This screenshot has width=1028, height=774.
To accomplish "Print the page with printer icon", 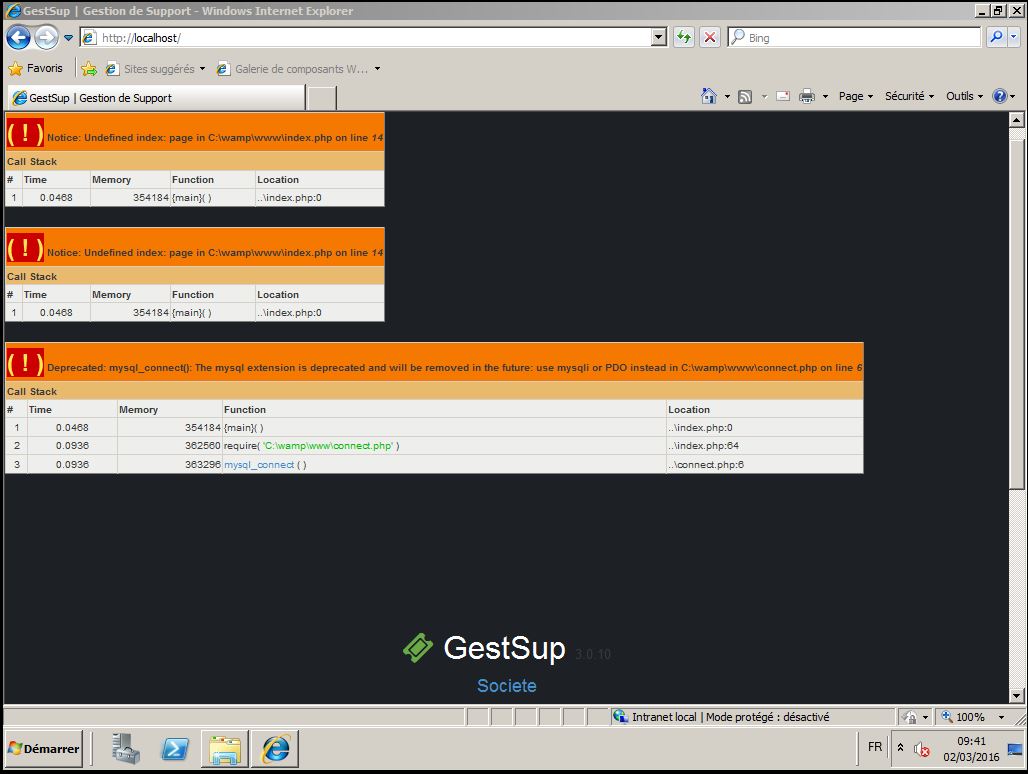I will point(807,96).
